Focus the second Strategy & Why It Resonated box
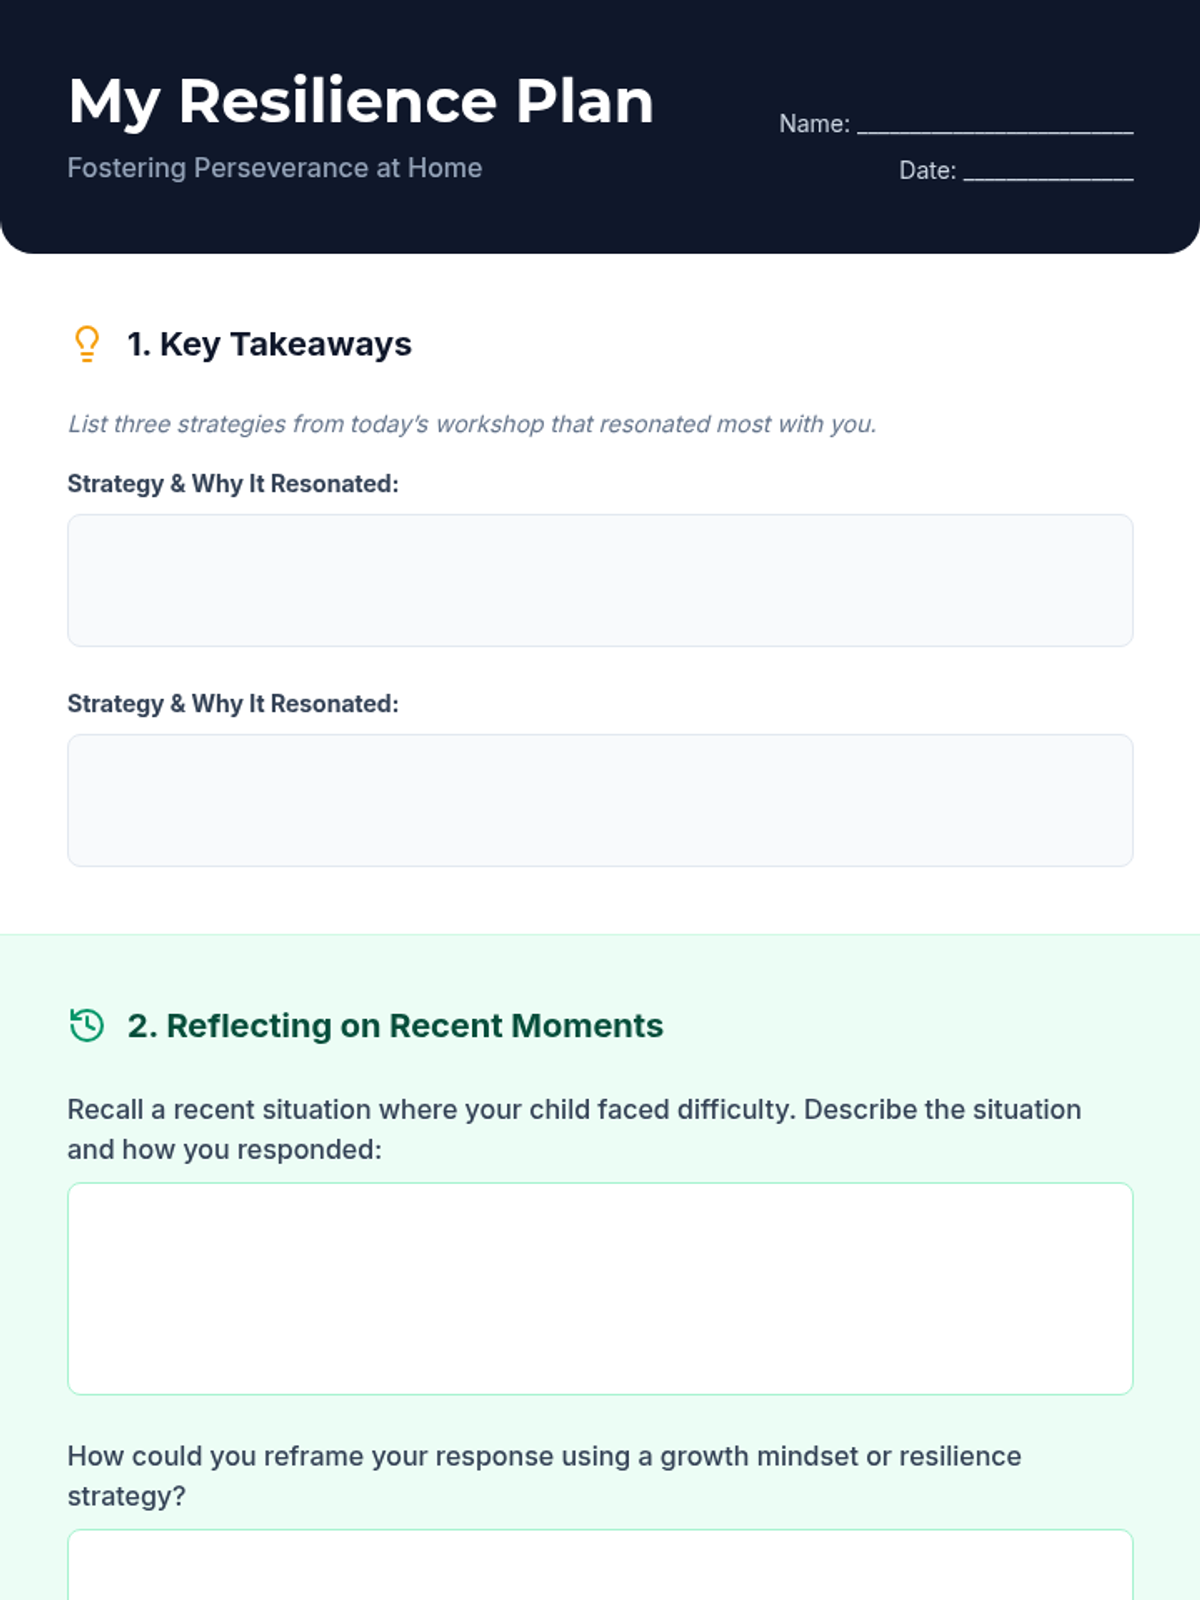Screen dimensions: 1200x1600 (x=600, y=800)
